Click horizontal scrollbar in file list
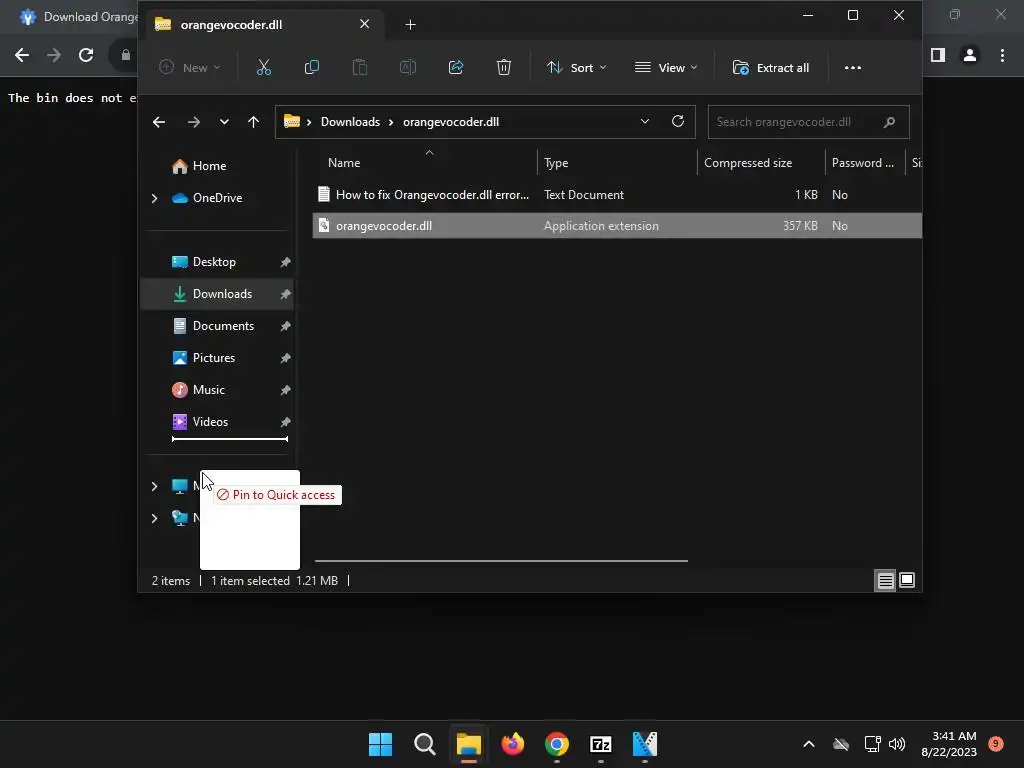Screen dimensions: 1024x768 (x=501, y=560)
